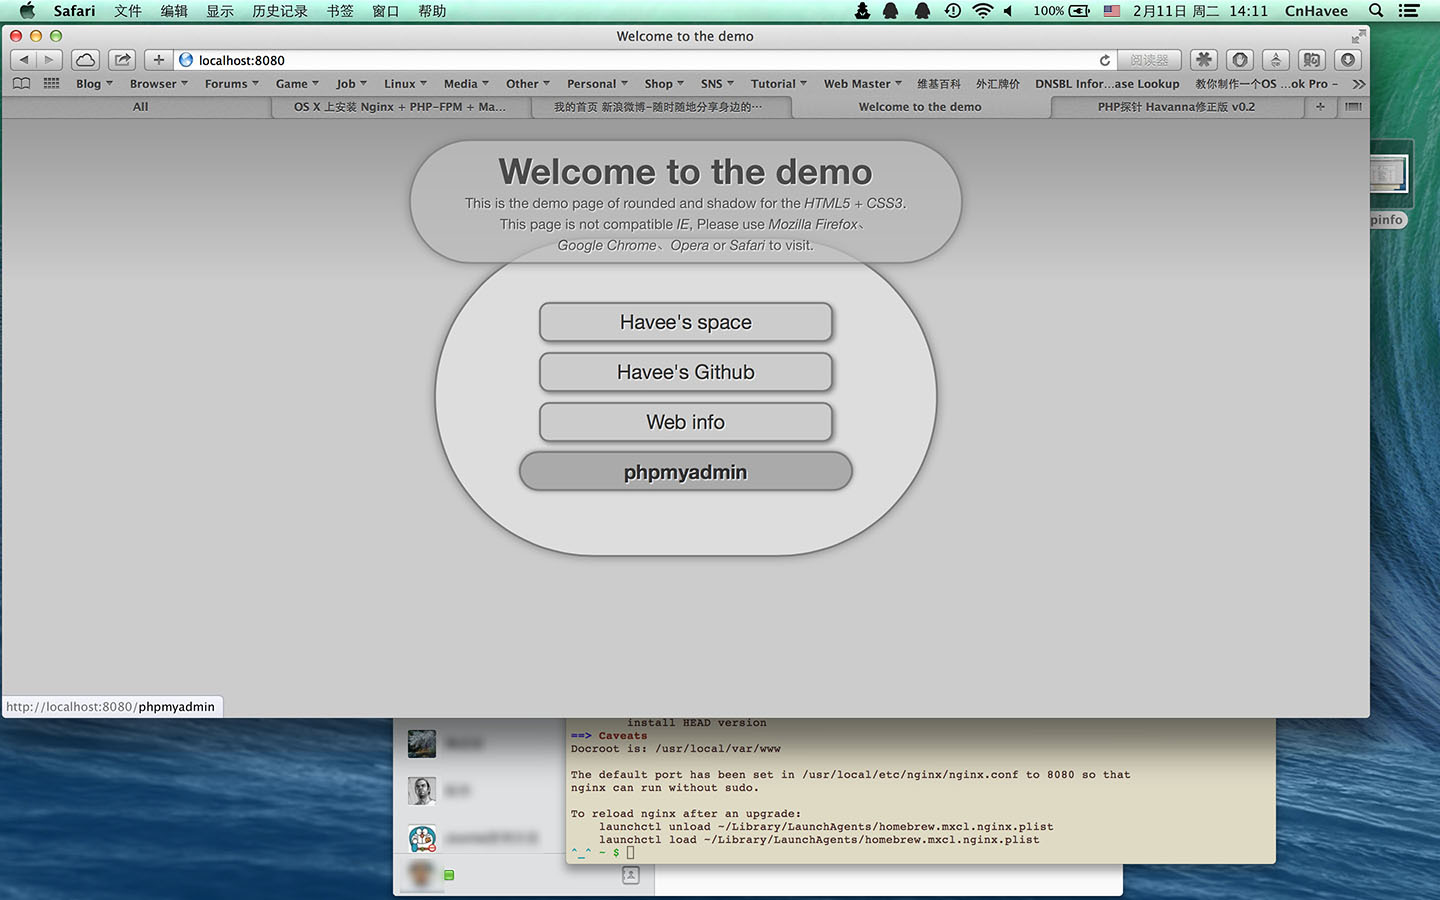Open Top Sites grid icon

52,84
